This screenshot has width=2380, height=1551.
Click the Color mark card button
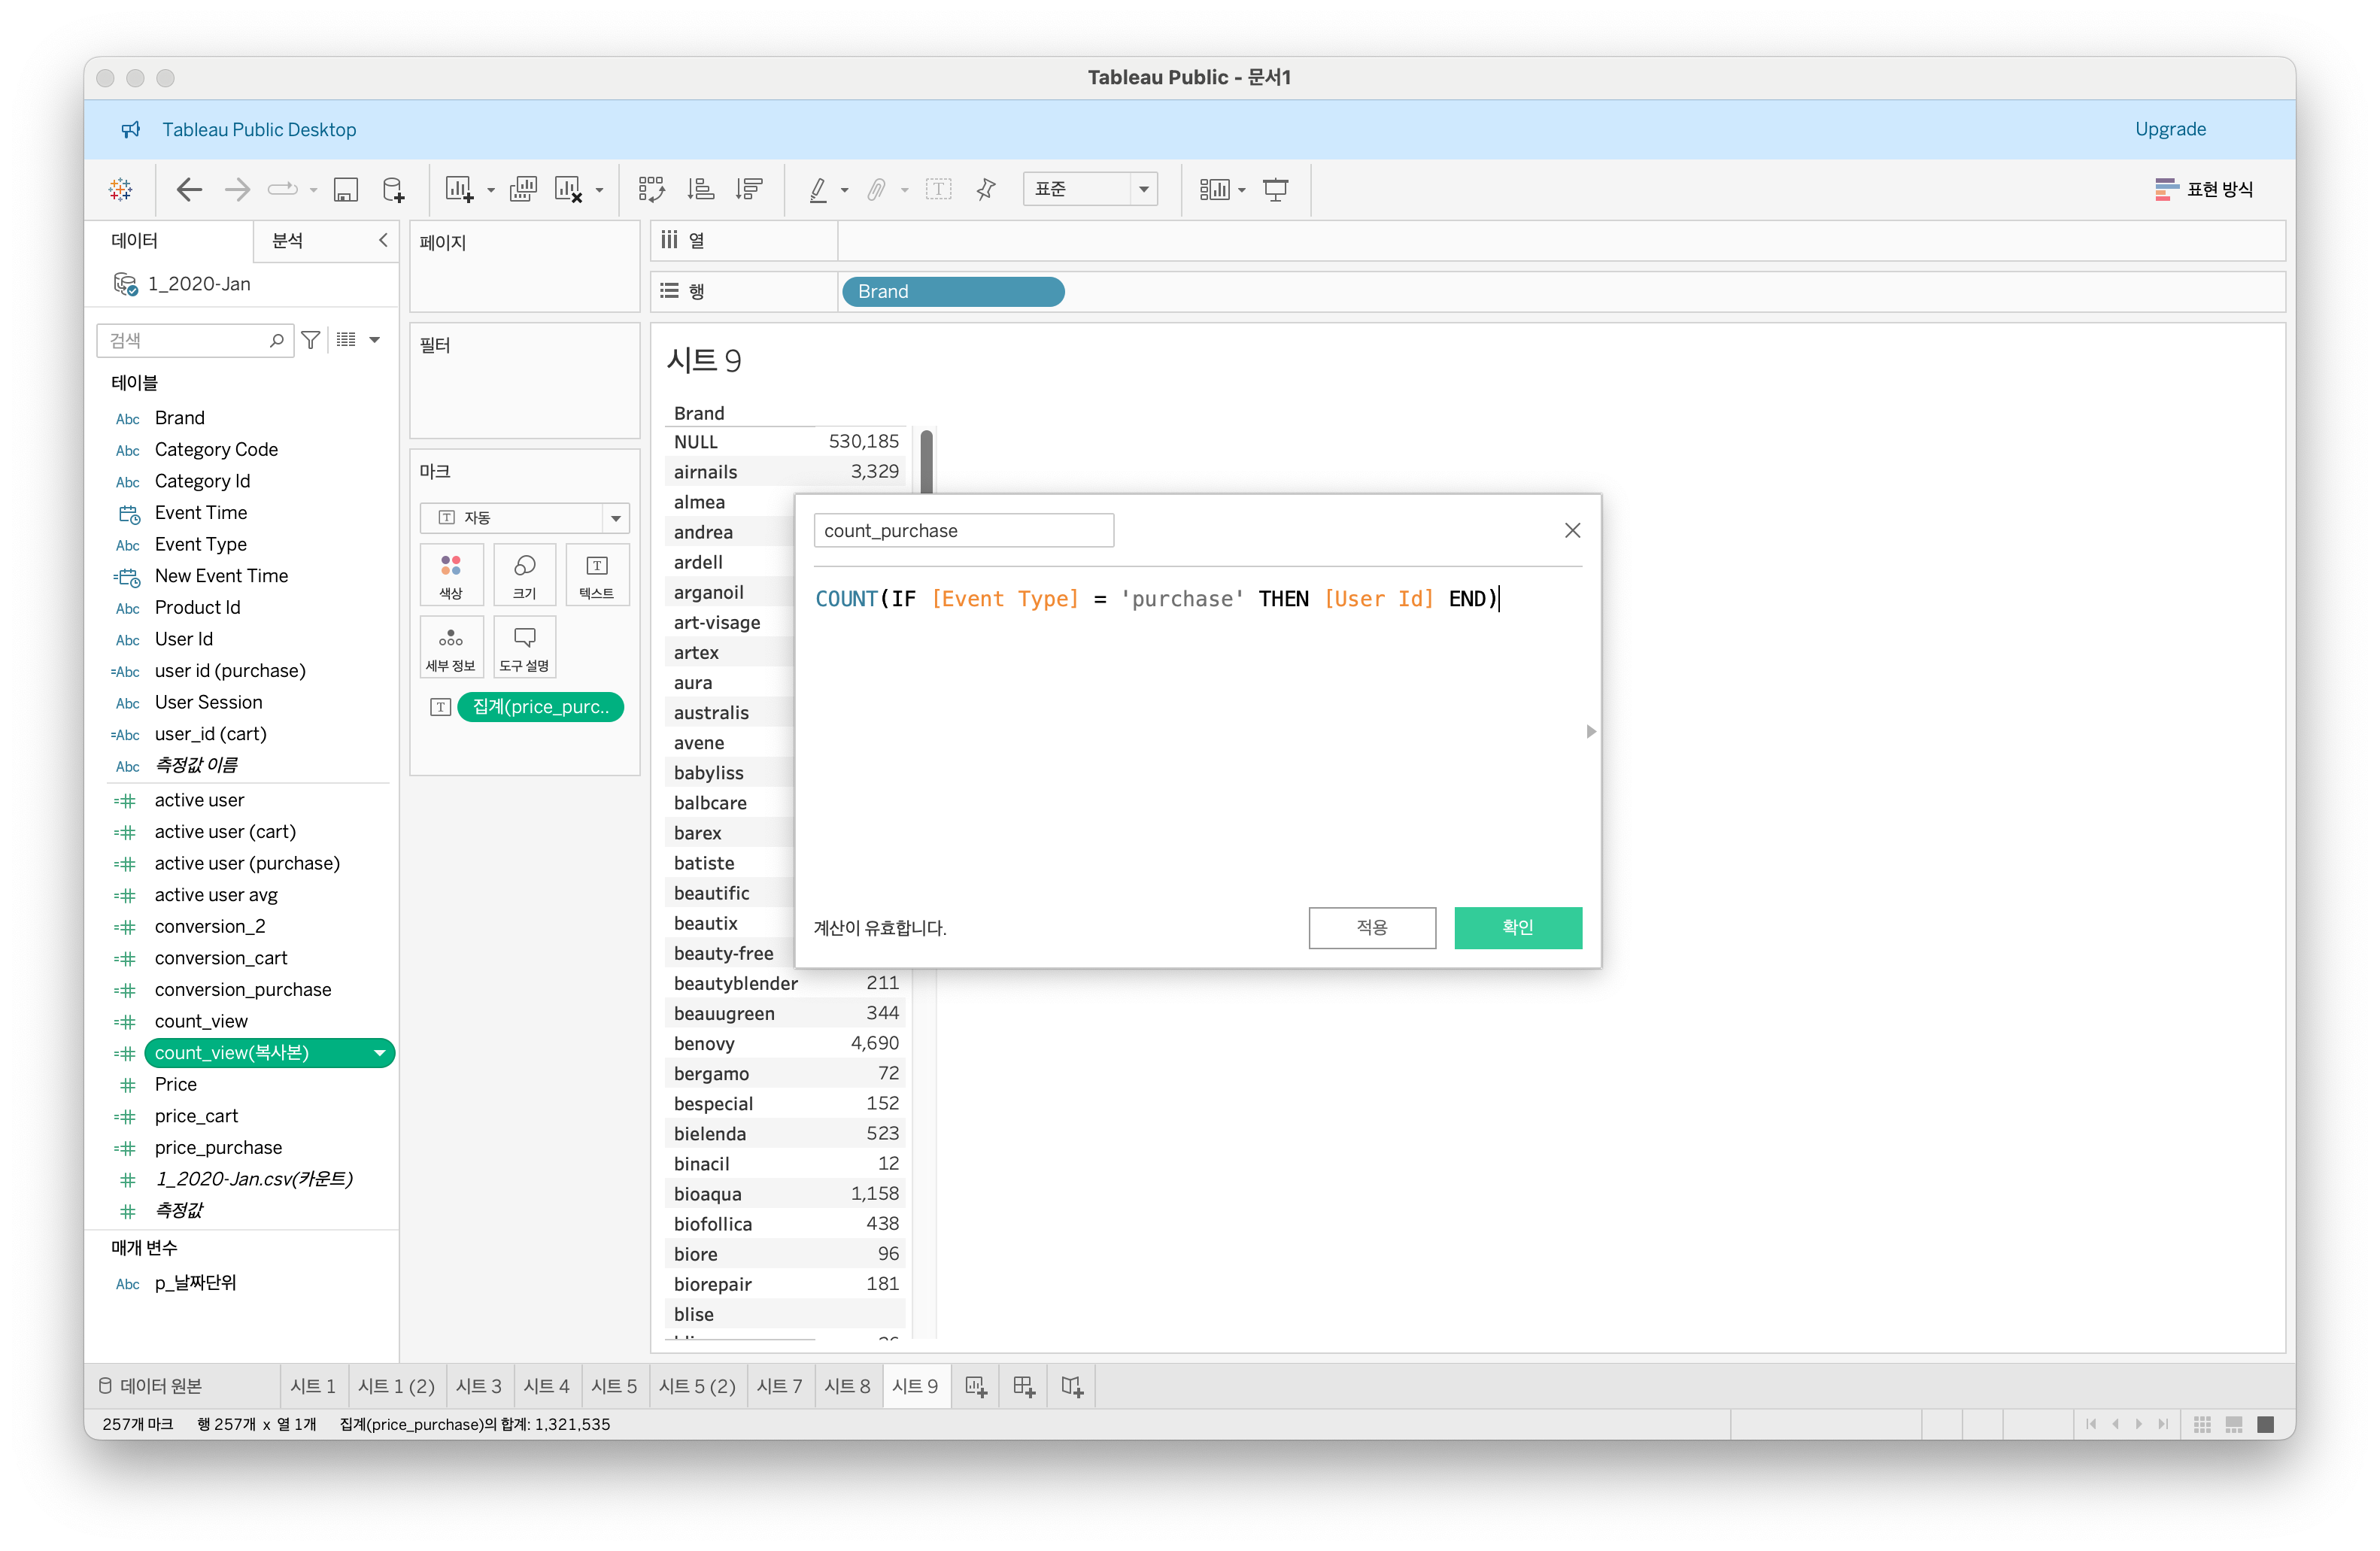451,575
